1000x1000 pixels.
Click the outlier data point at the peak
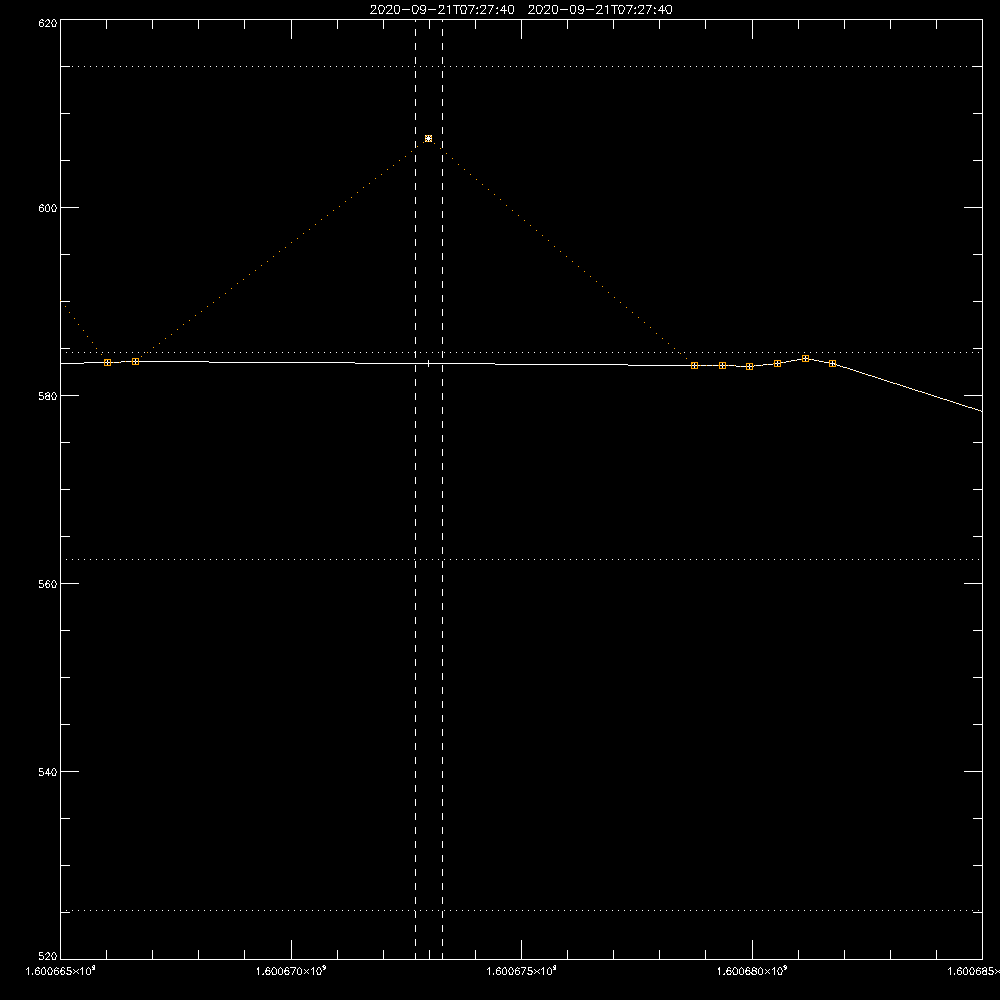(x=428, y=138)
